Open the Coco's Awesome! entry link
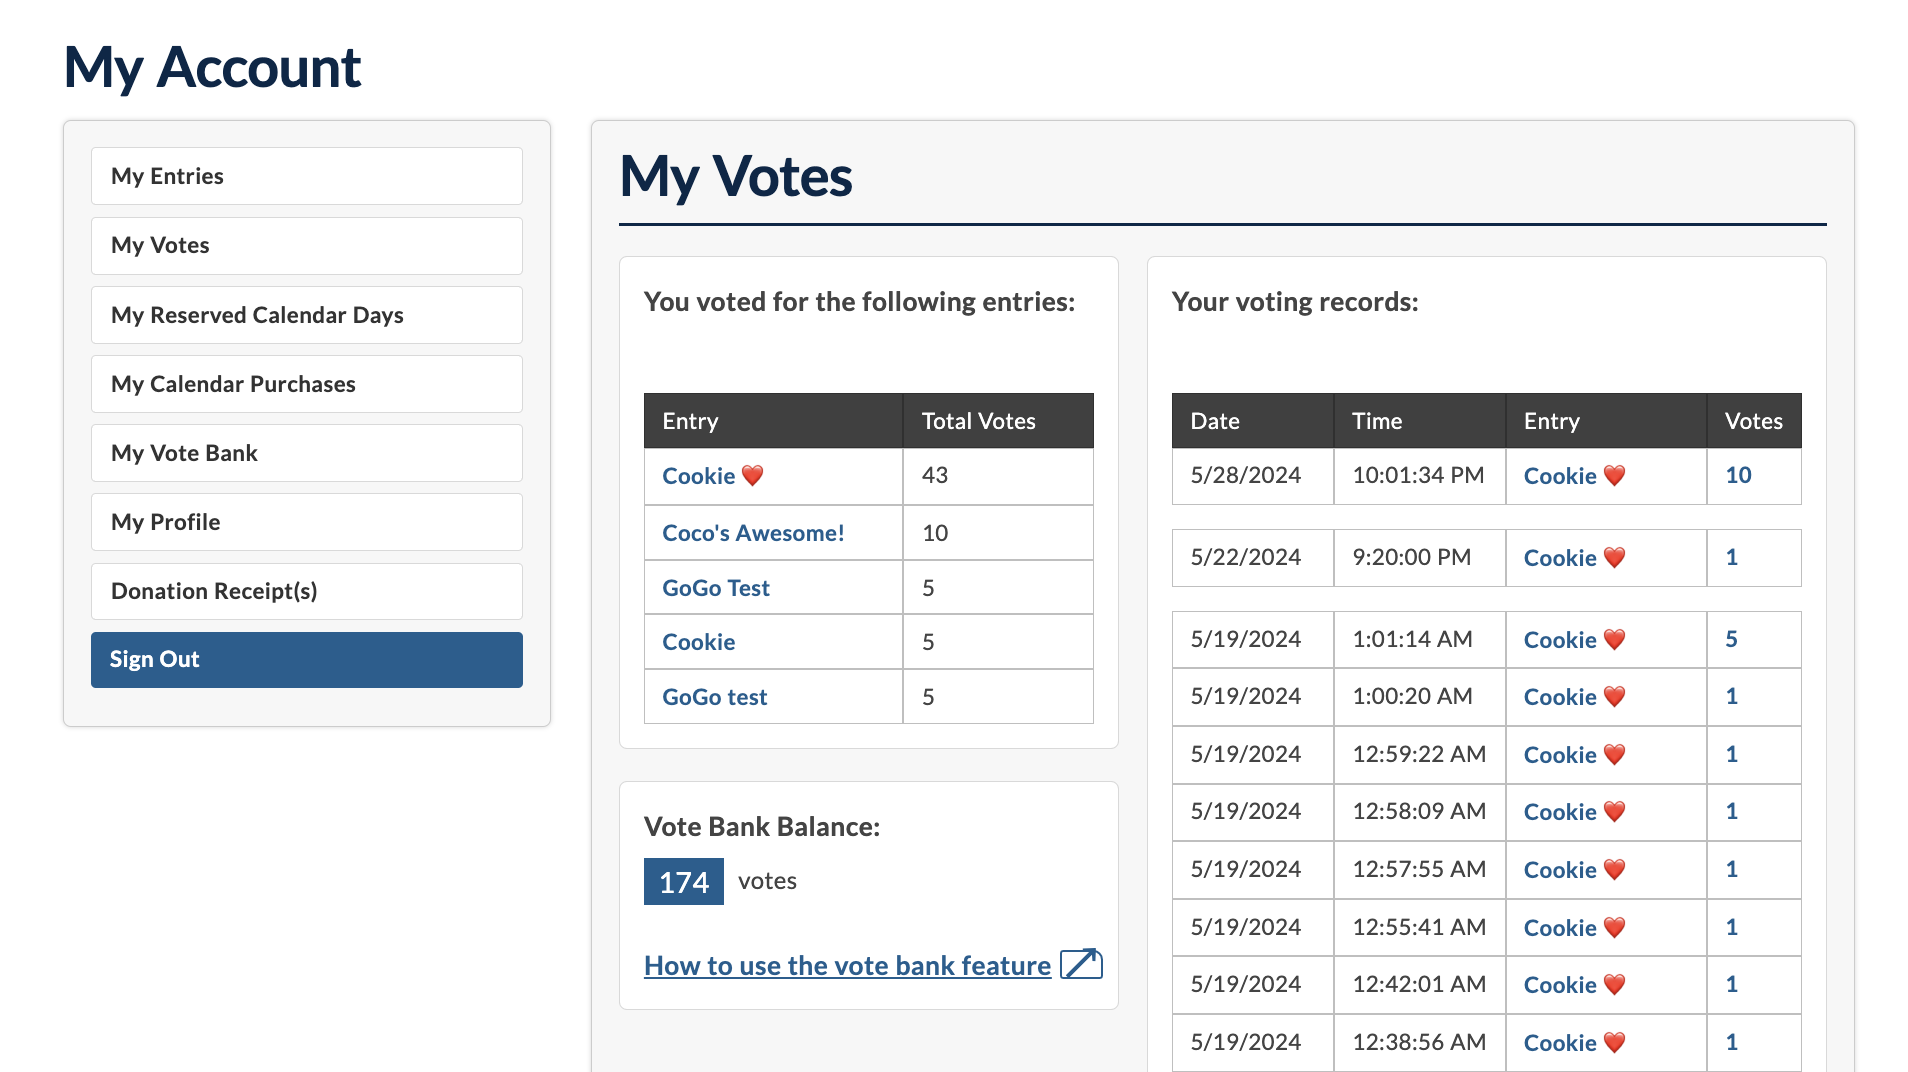Image resolution: width=1908 pixels, height=1072 pixels. click(x=753, y=533)
